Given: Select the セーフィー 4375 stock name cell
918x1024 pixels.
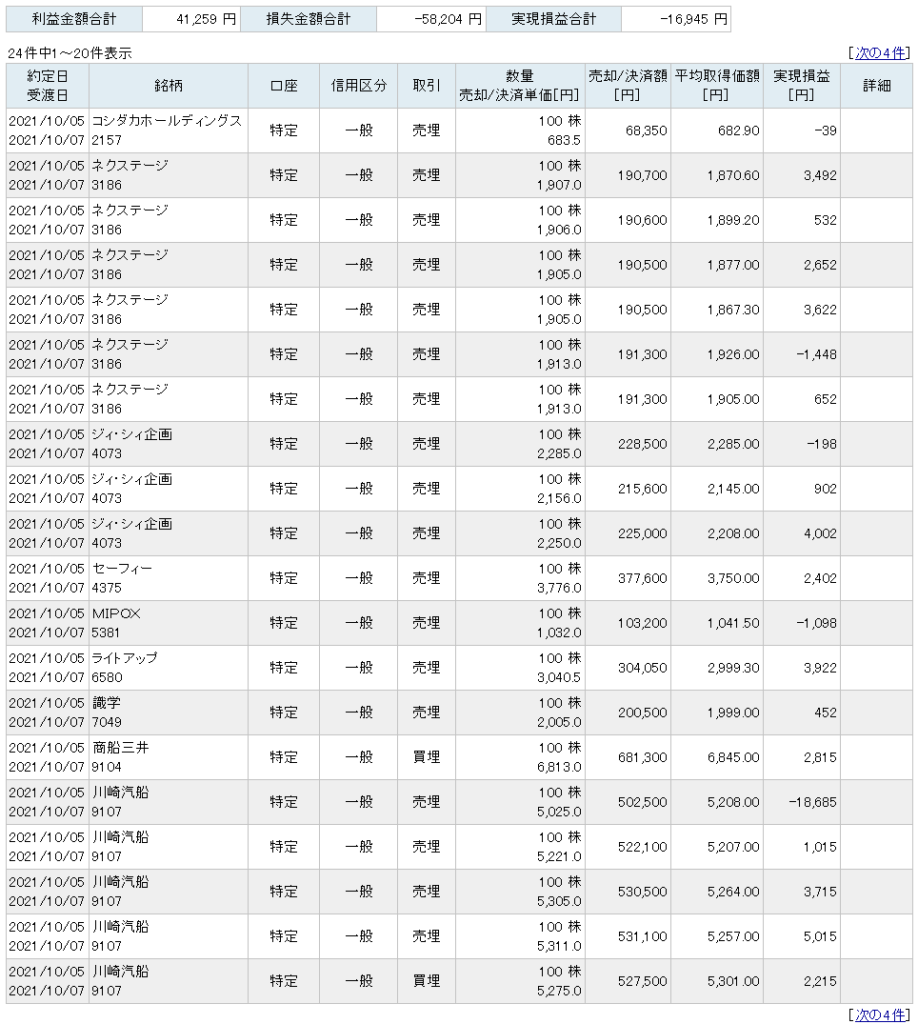Looking at the screenshot, I should pyautogui.click(x=168, y=579).
